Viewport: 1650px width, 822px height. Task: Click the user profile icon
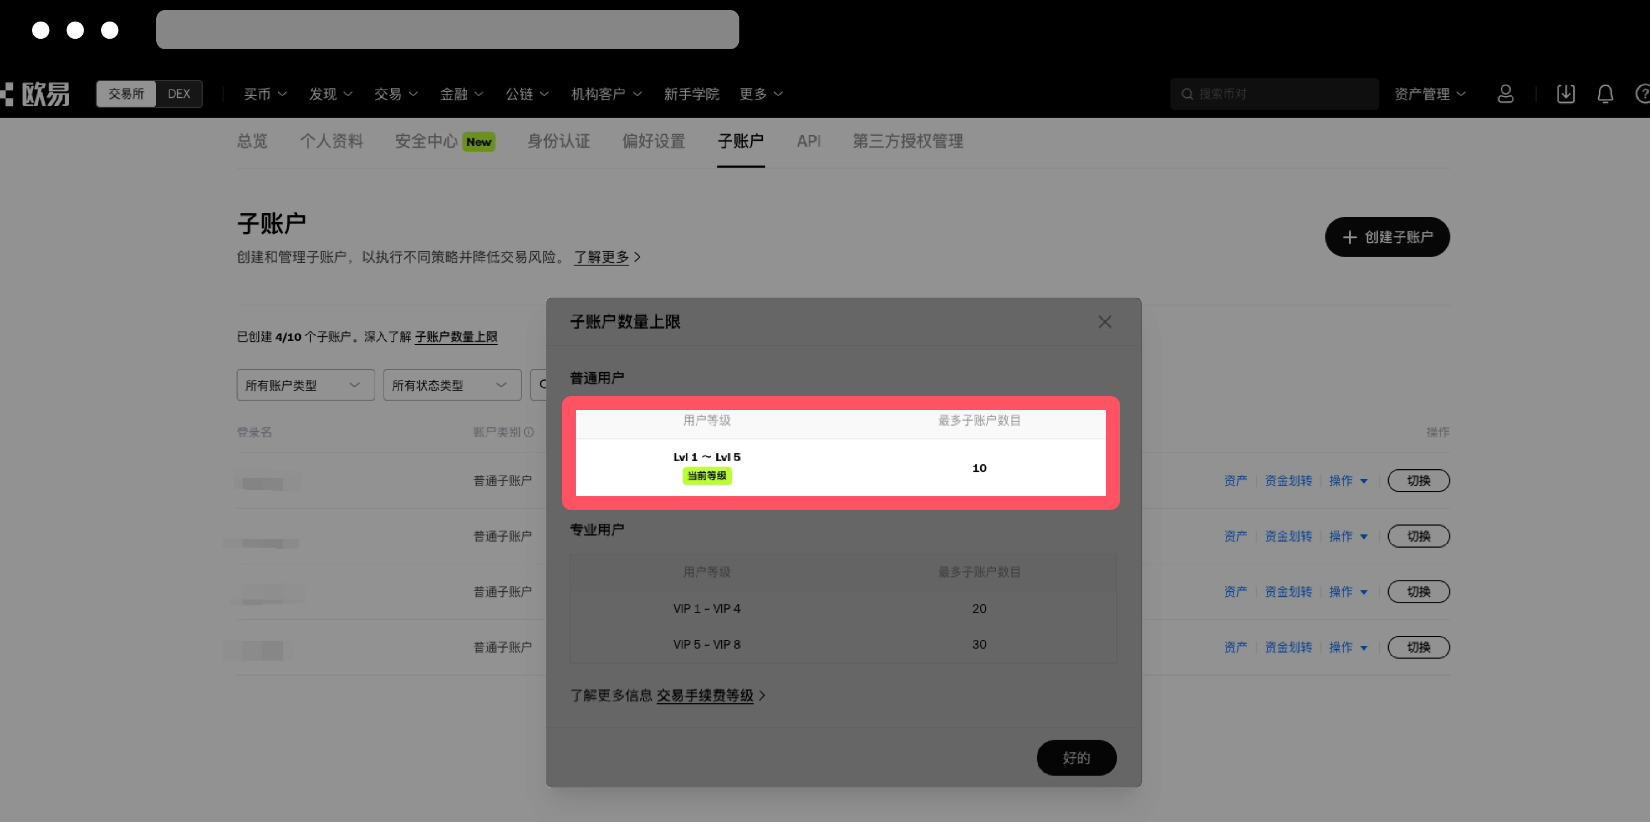coord(1505,94)
